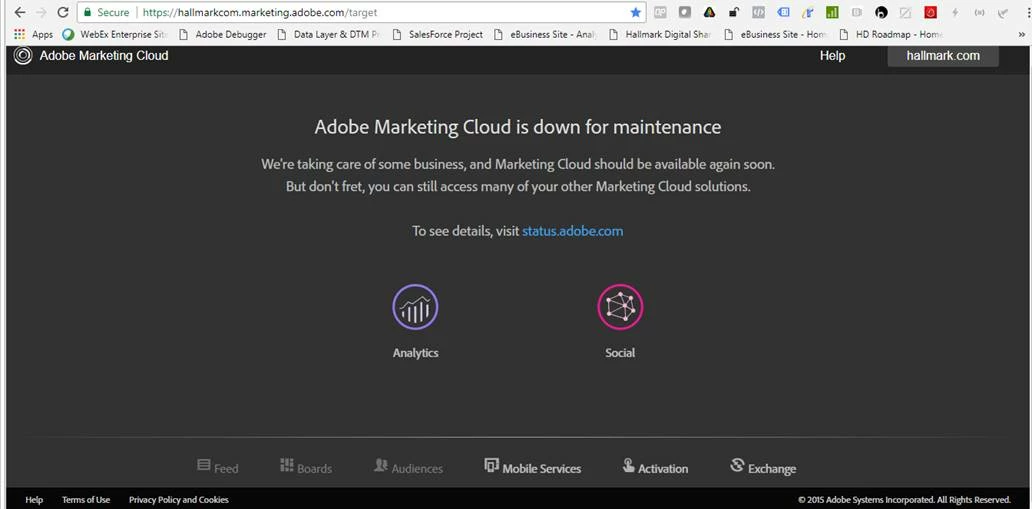Open the Boards item in footer
This screenshot has height=509, width=1032.
pos(306,467)
